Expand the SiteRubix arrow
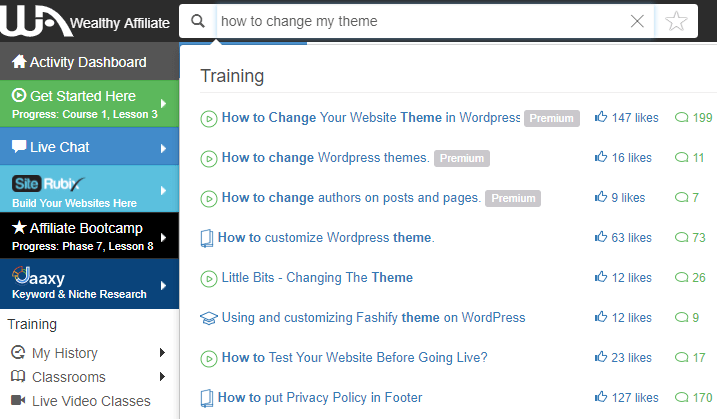717x419 pixels. [163, 191]
